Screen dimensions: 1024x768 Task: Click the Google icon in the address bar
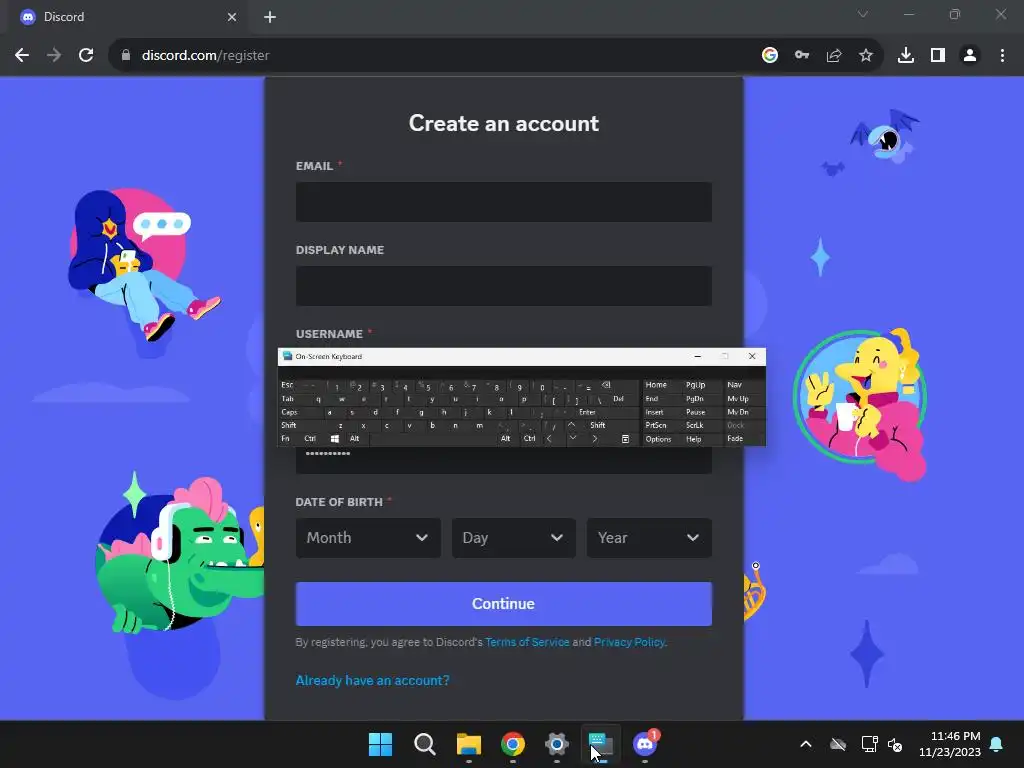[x=770, y=56]
